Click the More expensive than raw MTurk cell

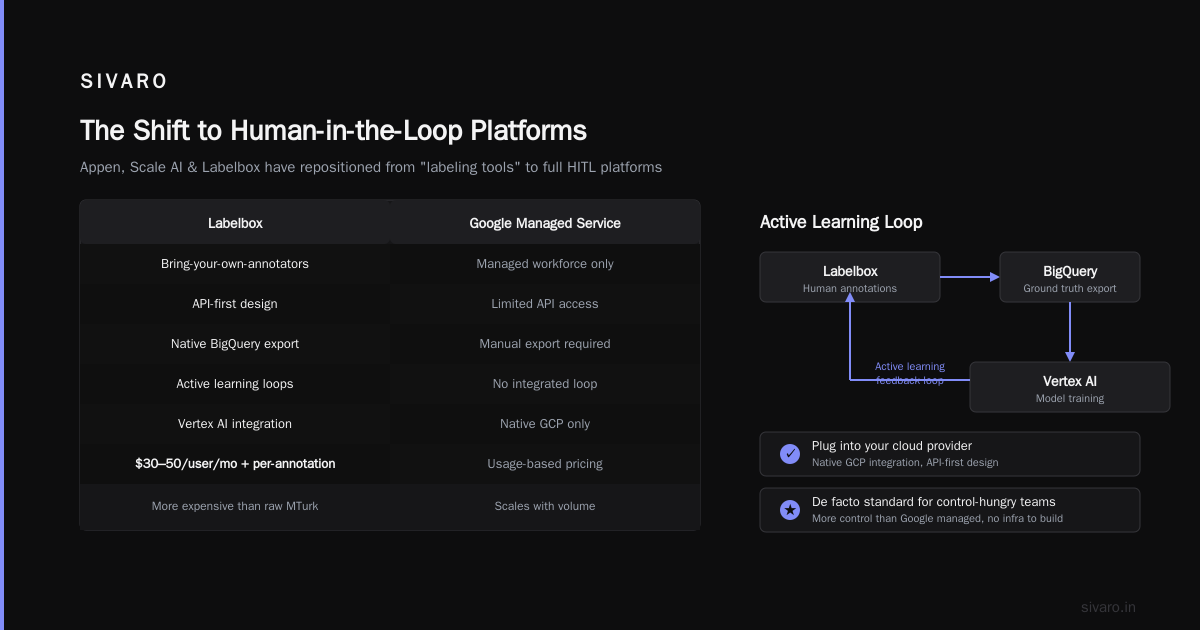click(235, 506)
